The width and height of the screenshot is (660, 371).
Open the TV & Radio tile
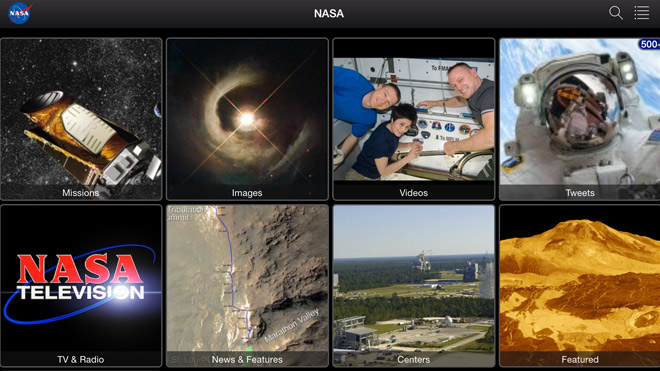81,286
